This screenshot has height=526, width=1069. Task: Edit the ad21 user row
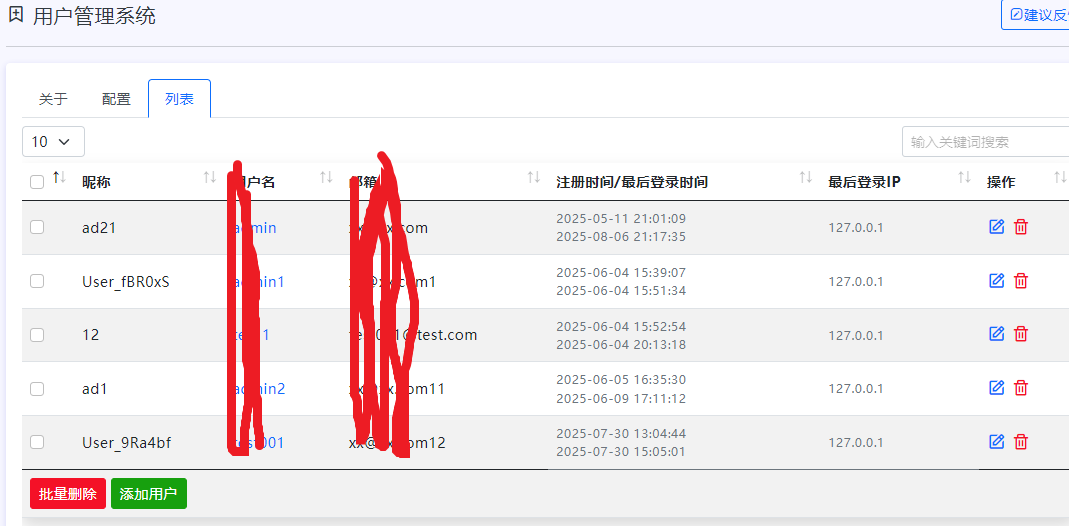click(x=997, y=227)
